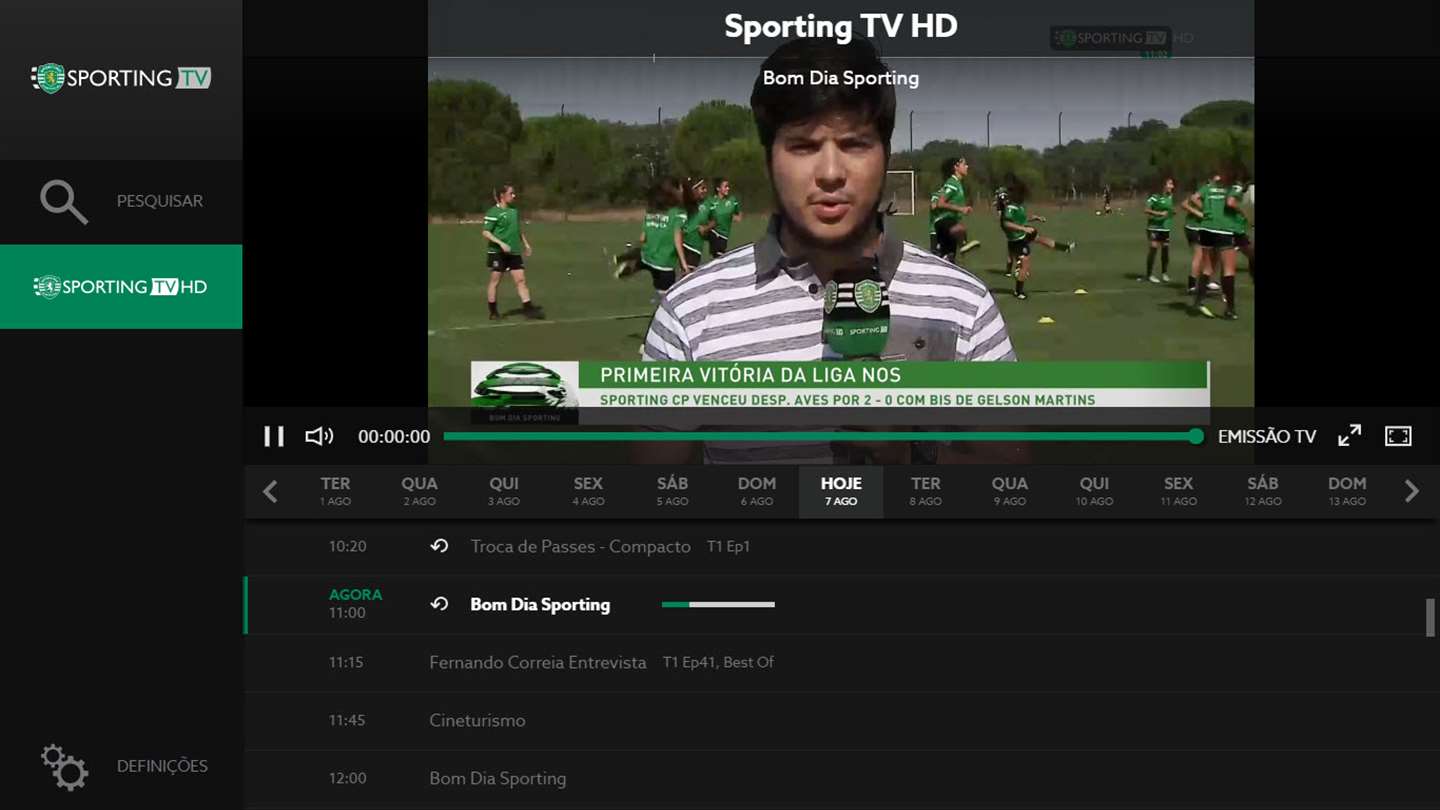This screenshot has width=1440, height=810.
Task: Click the seek bar handle at the end
Action: pyautogui.click(x=1196, y=436)
